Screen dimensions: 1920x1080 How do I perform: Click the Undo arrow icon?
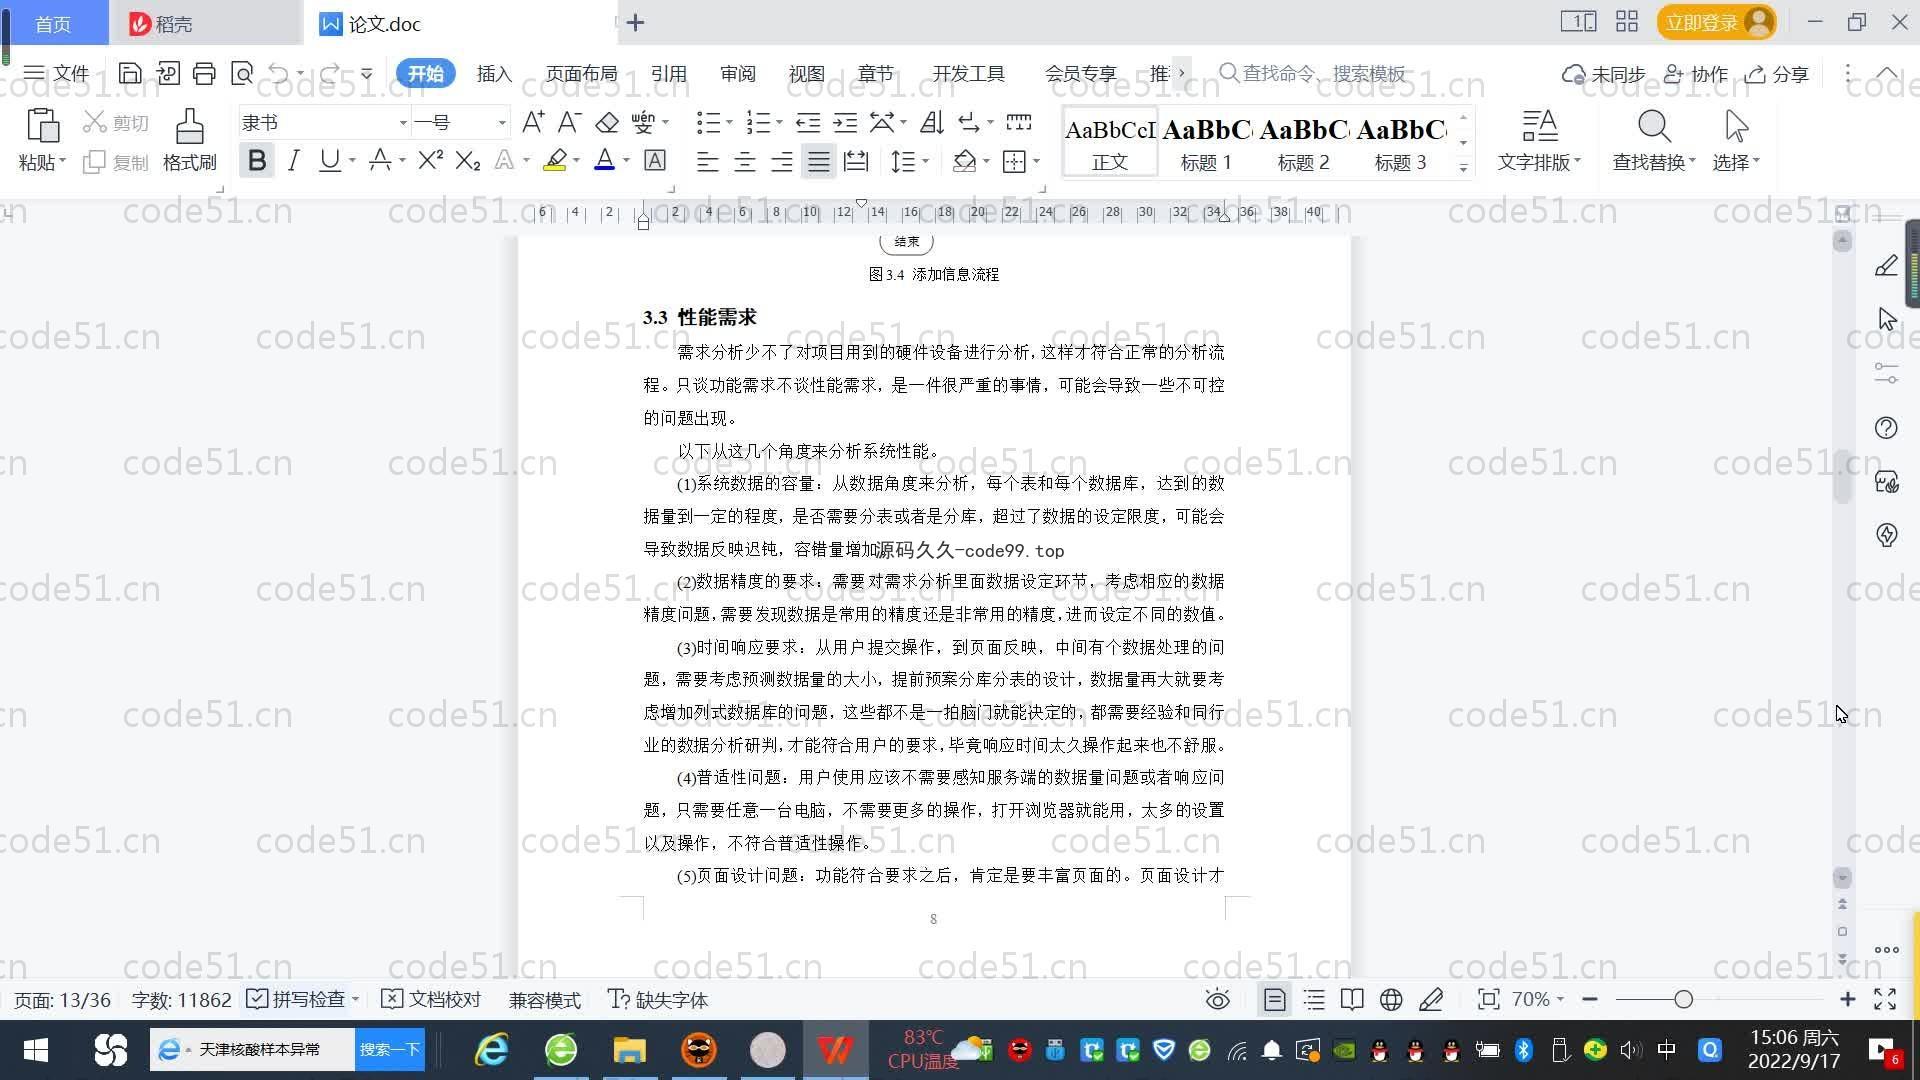[279, 73]
